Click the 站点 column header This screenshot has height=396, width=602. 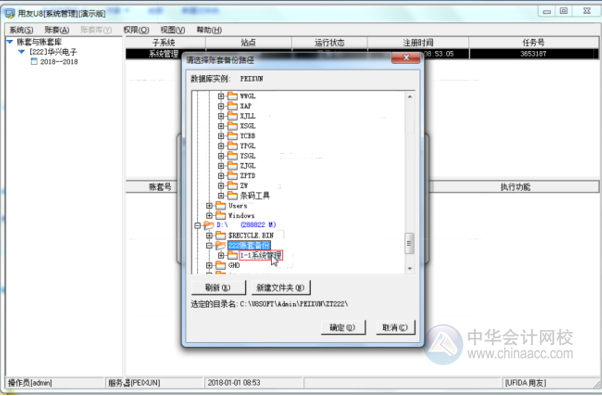click(x=248, y=42)
